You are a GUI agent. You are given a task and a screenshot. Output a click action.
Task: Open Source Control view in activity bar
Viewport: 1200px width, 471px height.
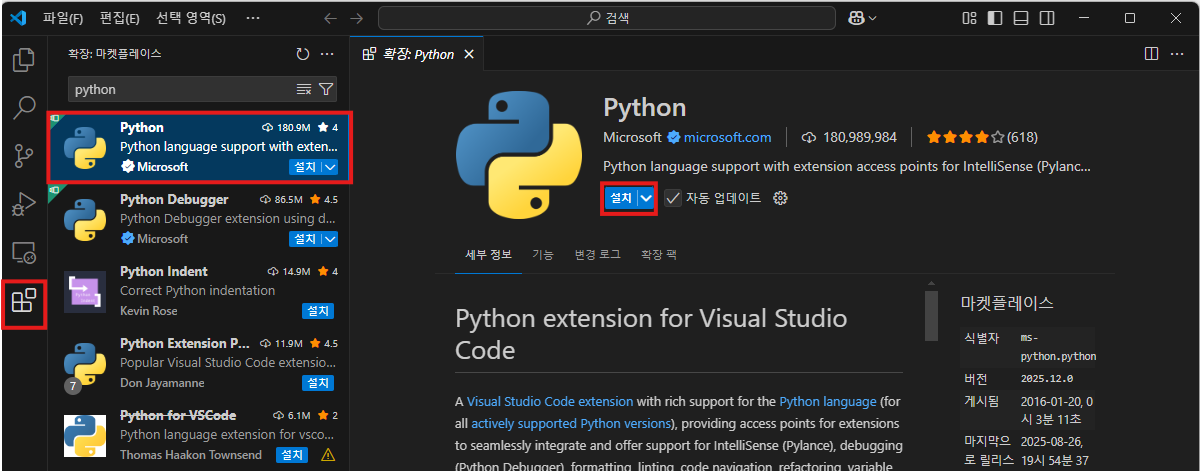(23, 155)
